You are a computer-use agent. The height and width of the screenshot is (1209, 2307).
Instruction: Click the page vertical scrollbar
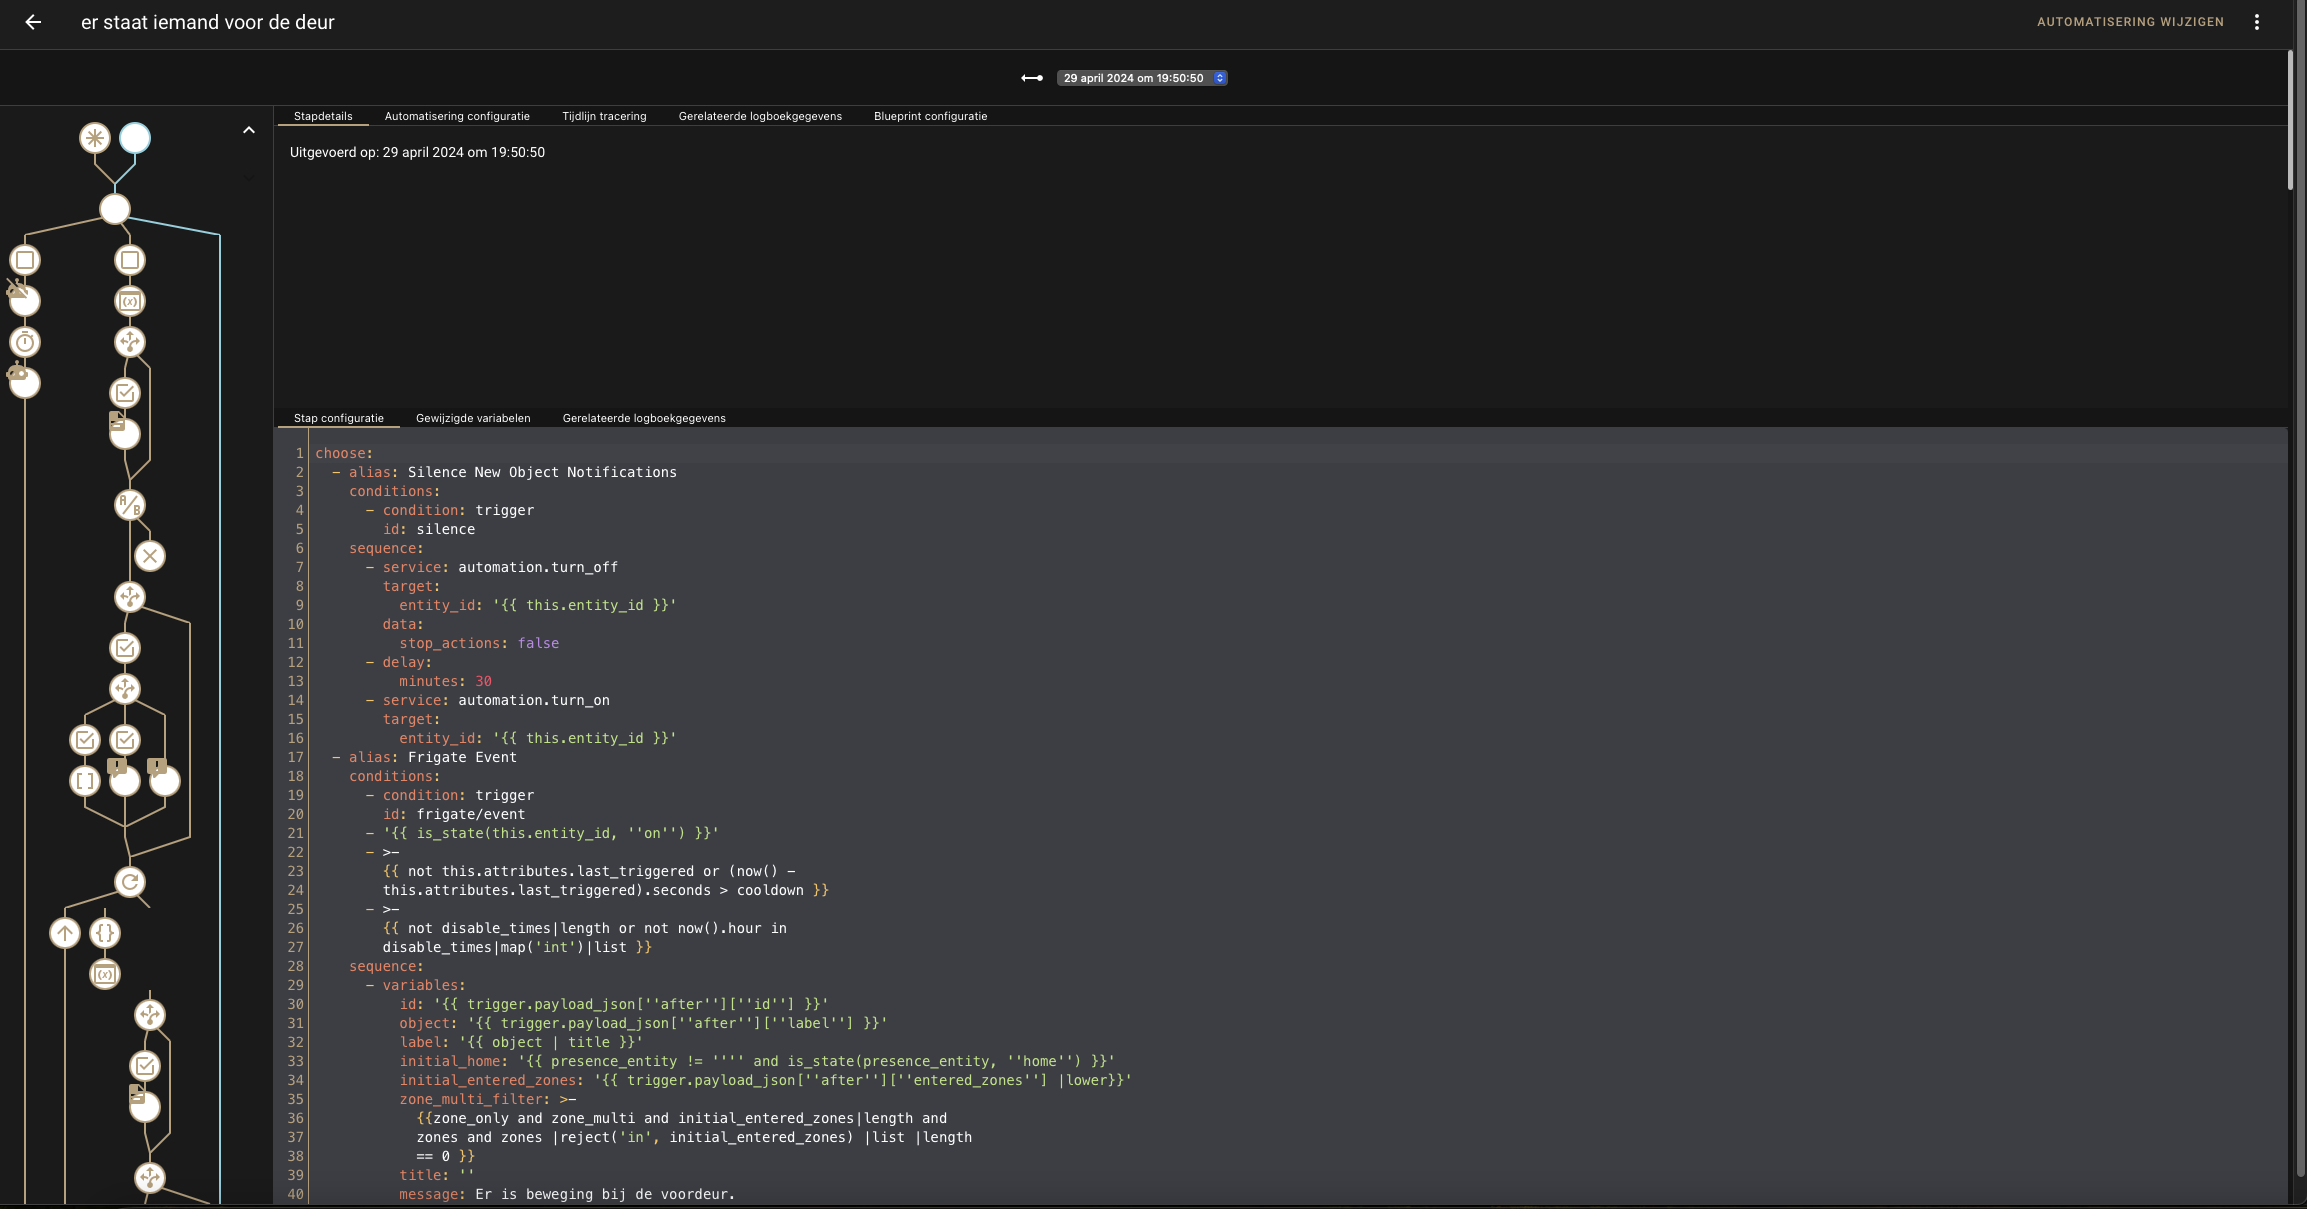[2290, 120]
